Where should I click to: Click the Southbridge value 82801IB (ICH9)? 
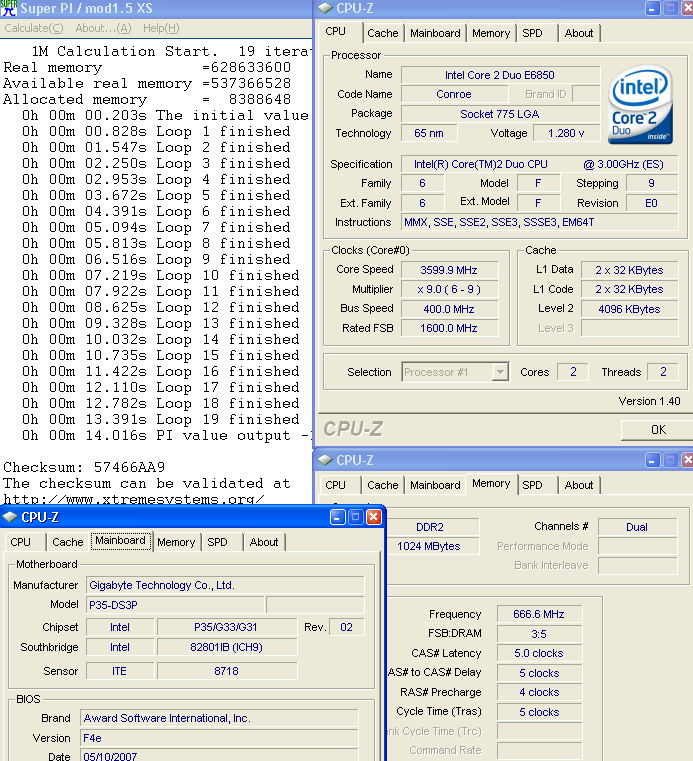point(226,647)
